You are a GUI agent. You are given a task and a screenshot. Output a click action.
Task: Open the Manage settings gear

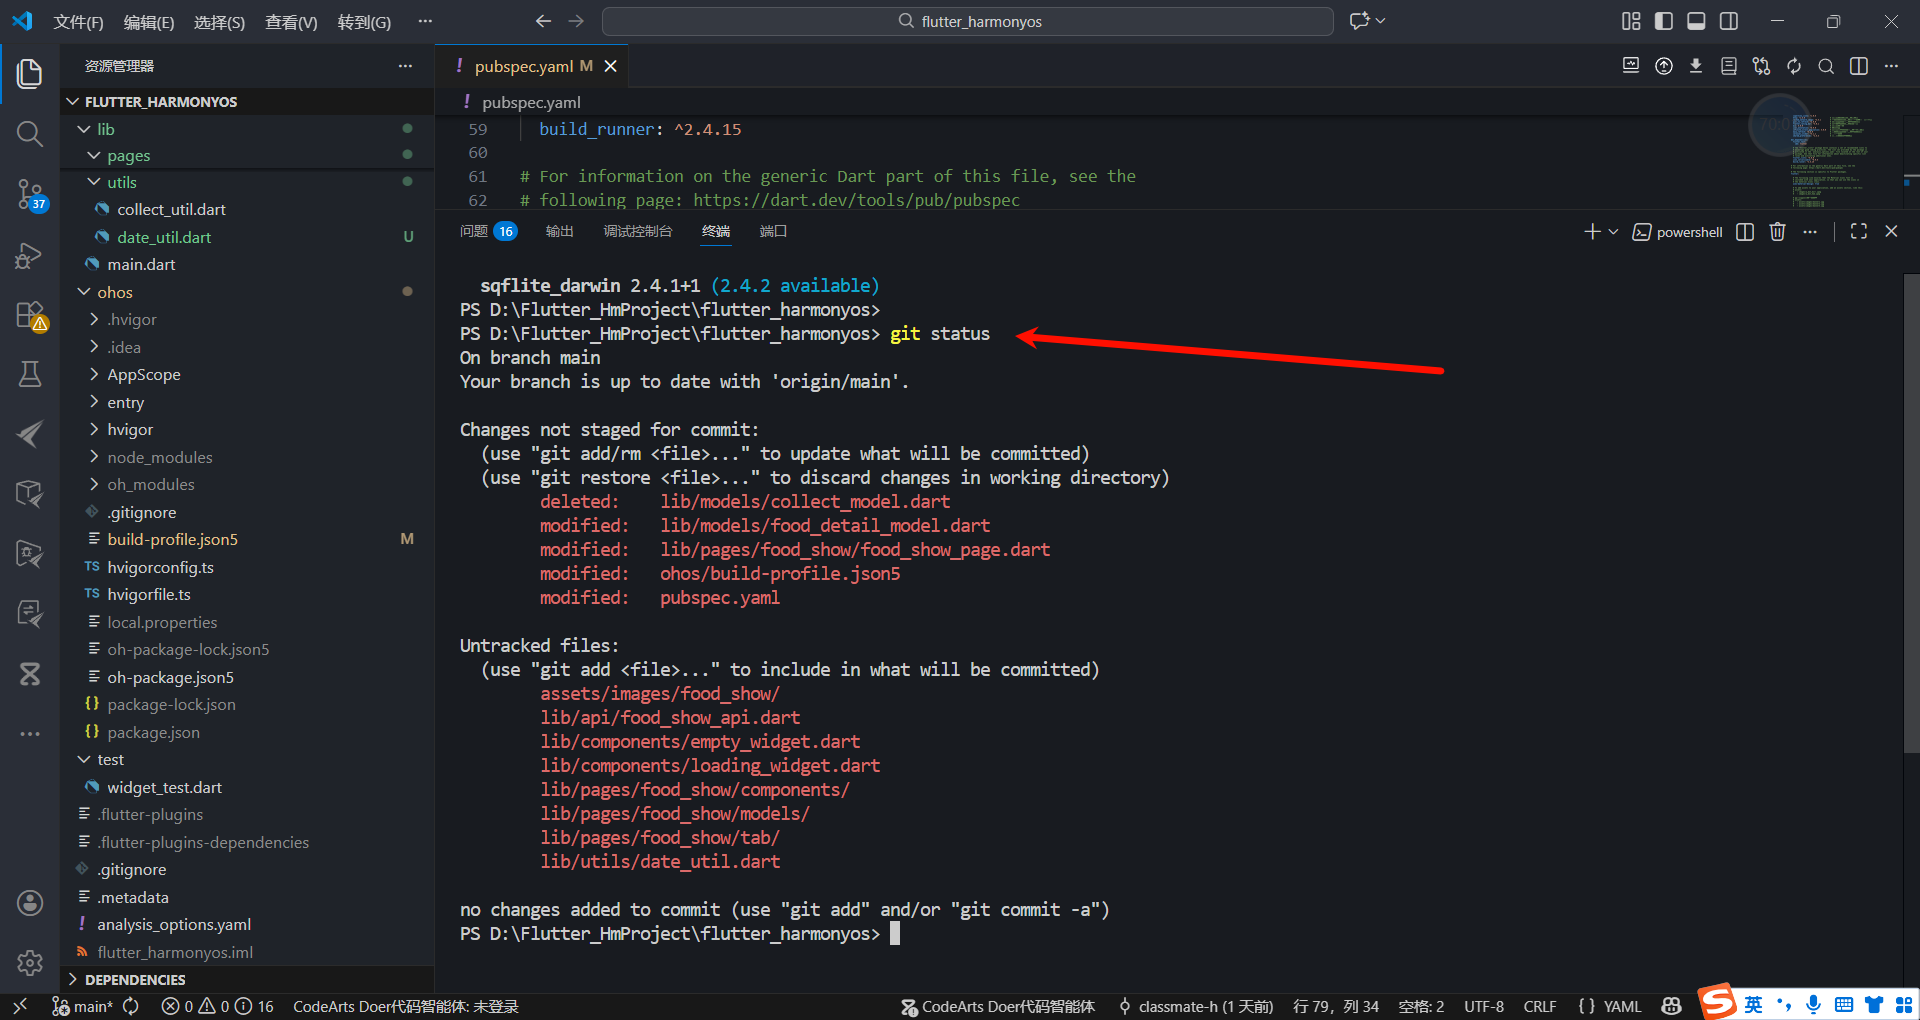coord(30,963)
